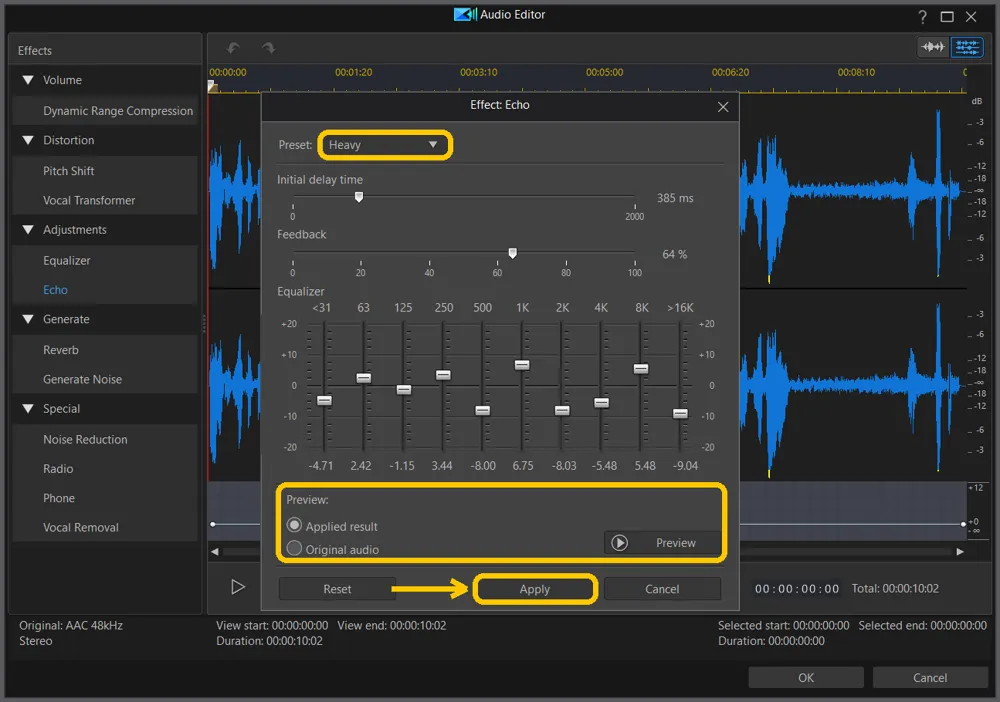Cancel the Echo effect dialog

[662, 589]
